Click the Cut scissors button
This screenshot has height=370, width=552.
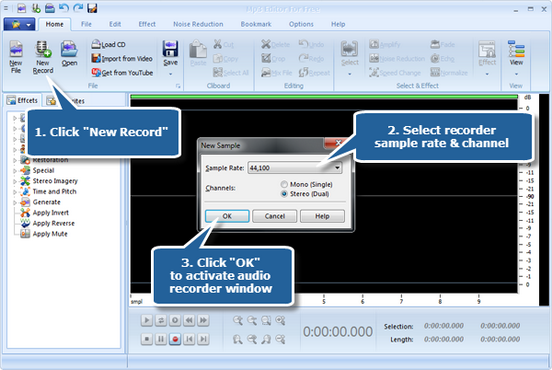(x=224, y=44)
